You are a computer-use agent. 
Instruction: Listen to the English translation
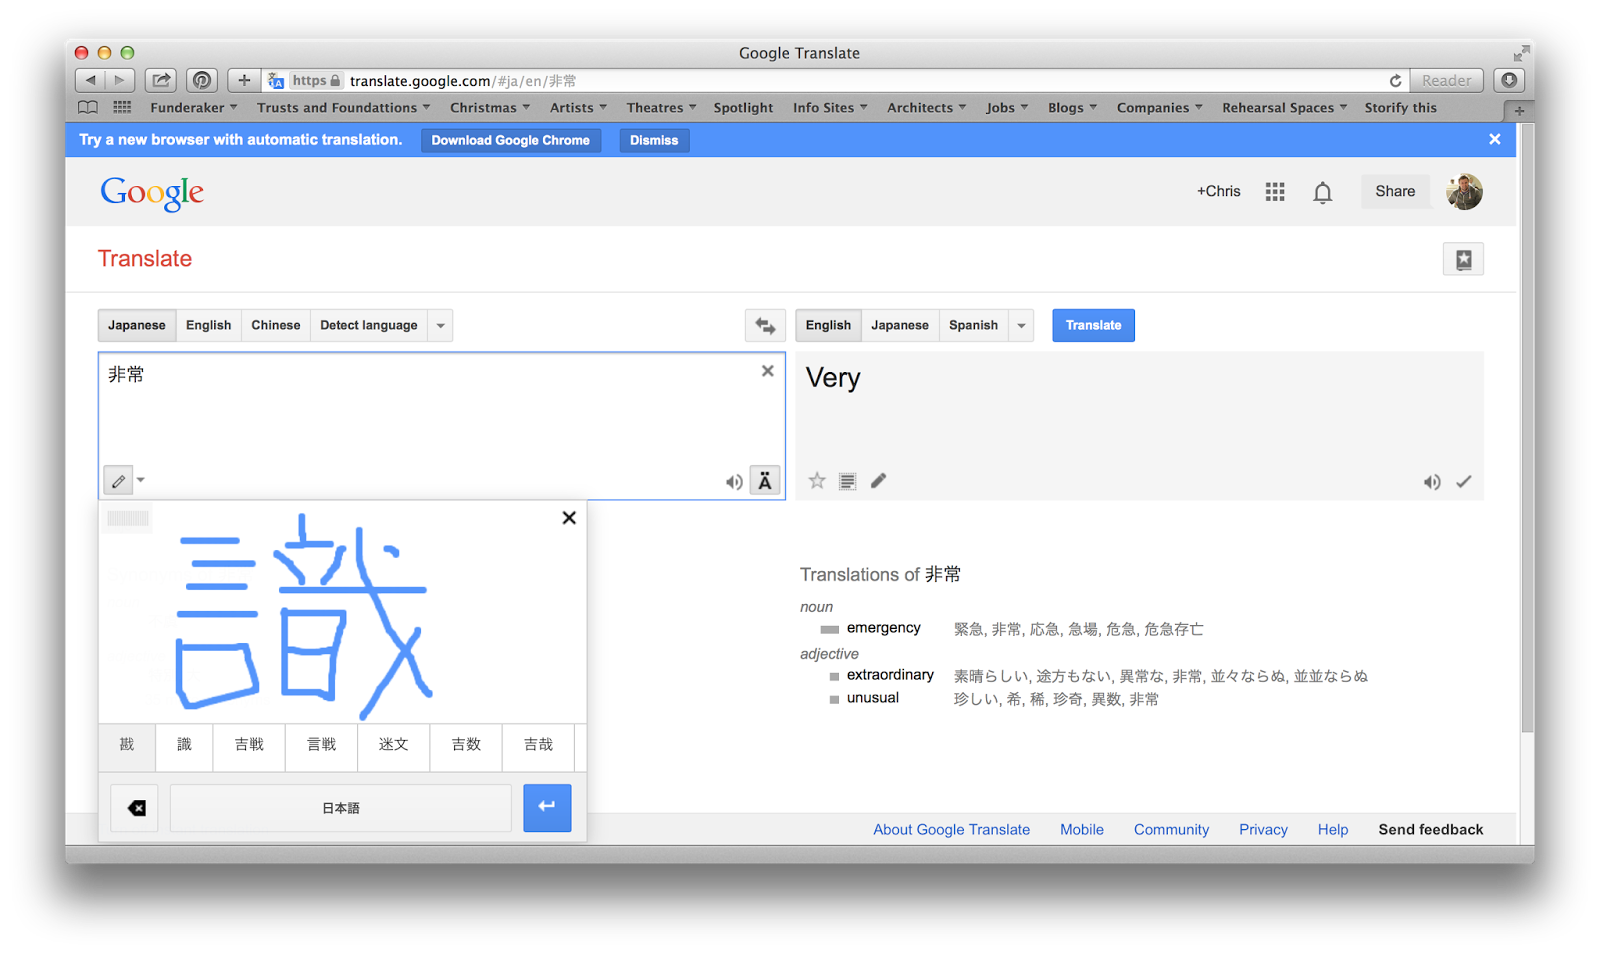(x=1432, y=482)
